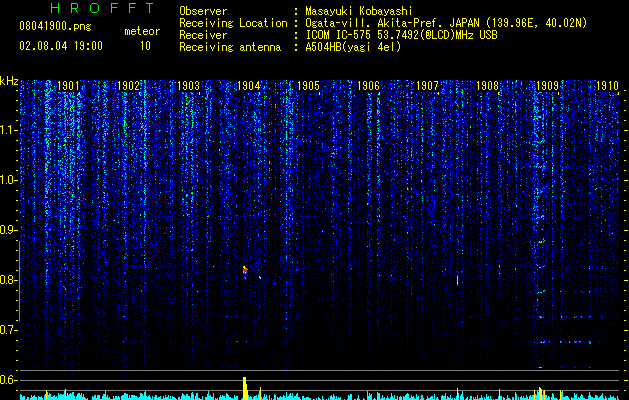This screenshot has width=629, height=400.
Task: Click the ICOM IC-575 53.7492 MHz USB text
Action: point(401,35)
